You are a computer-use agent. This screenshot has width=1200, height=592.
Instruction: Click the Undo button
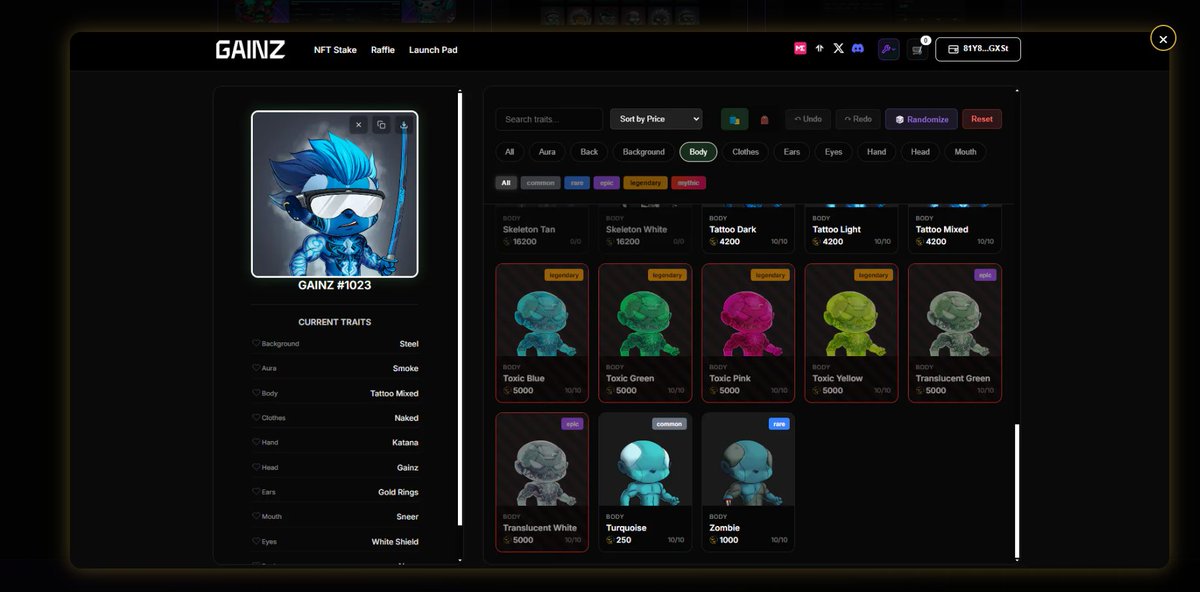[807, 119]
